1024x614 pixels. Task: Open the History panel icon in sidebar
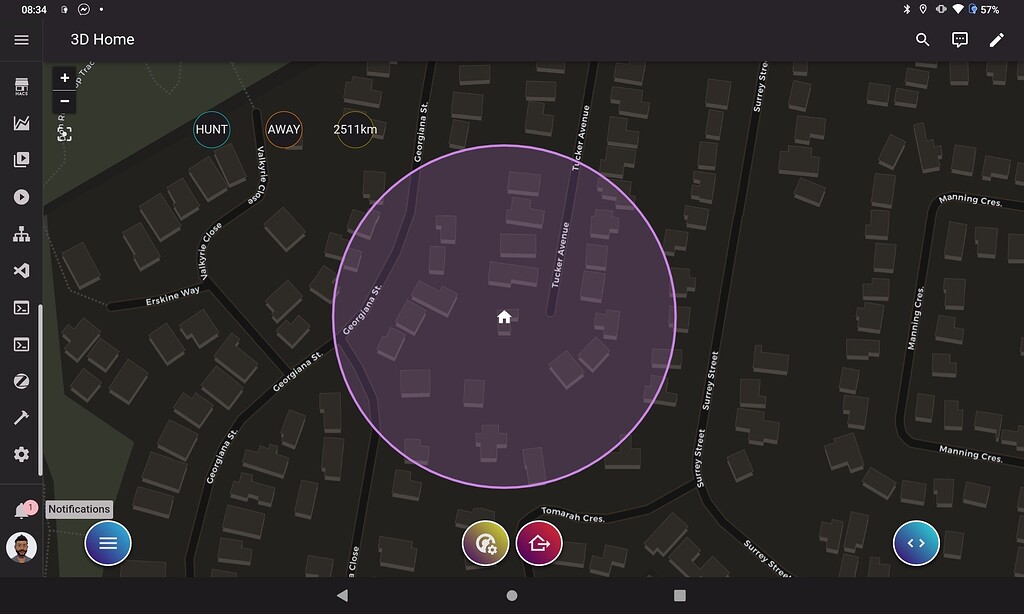pyautogui.click(x=20, y=122)
